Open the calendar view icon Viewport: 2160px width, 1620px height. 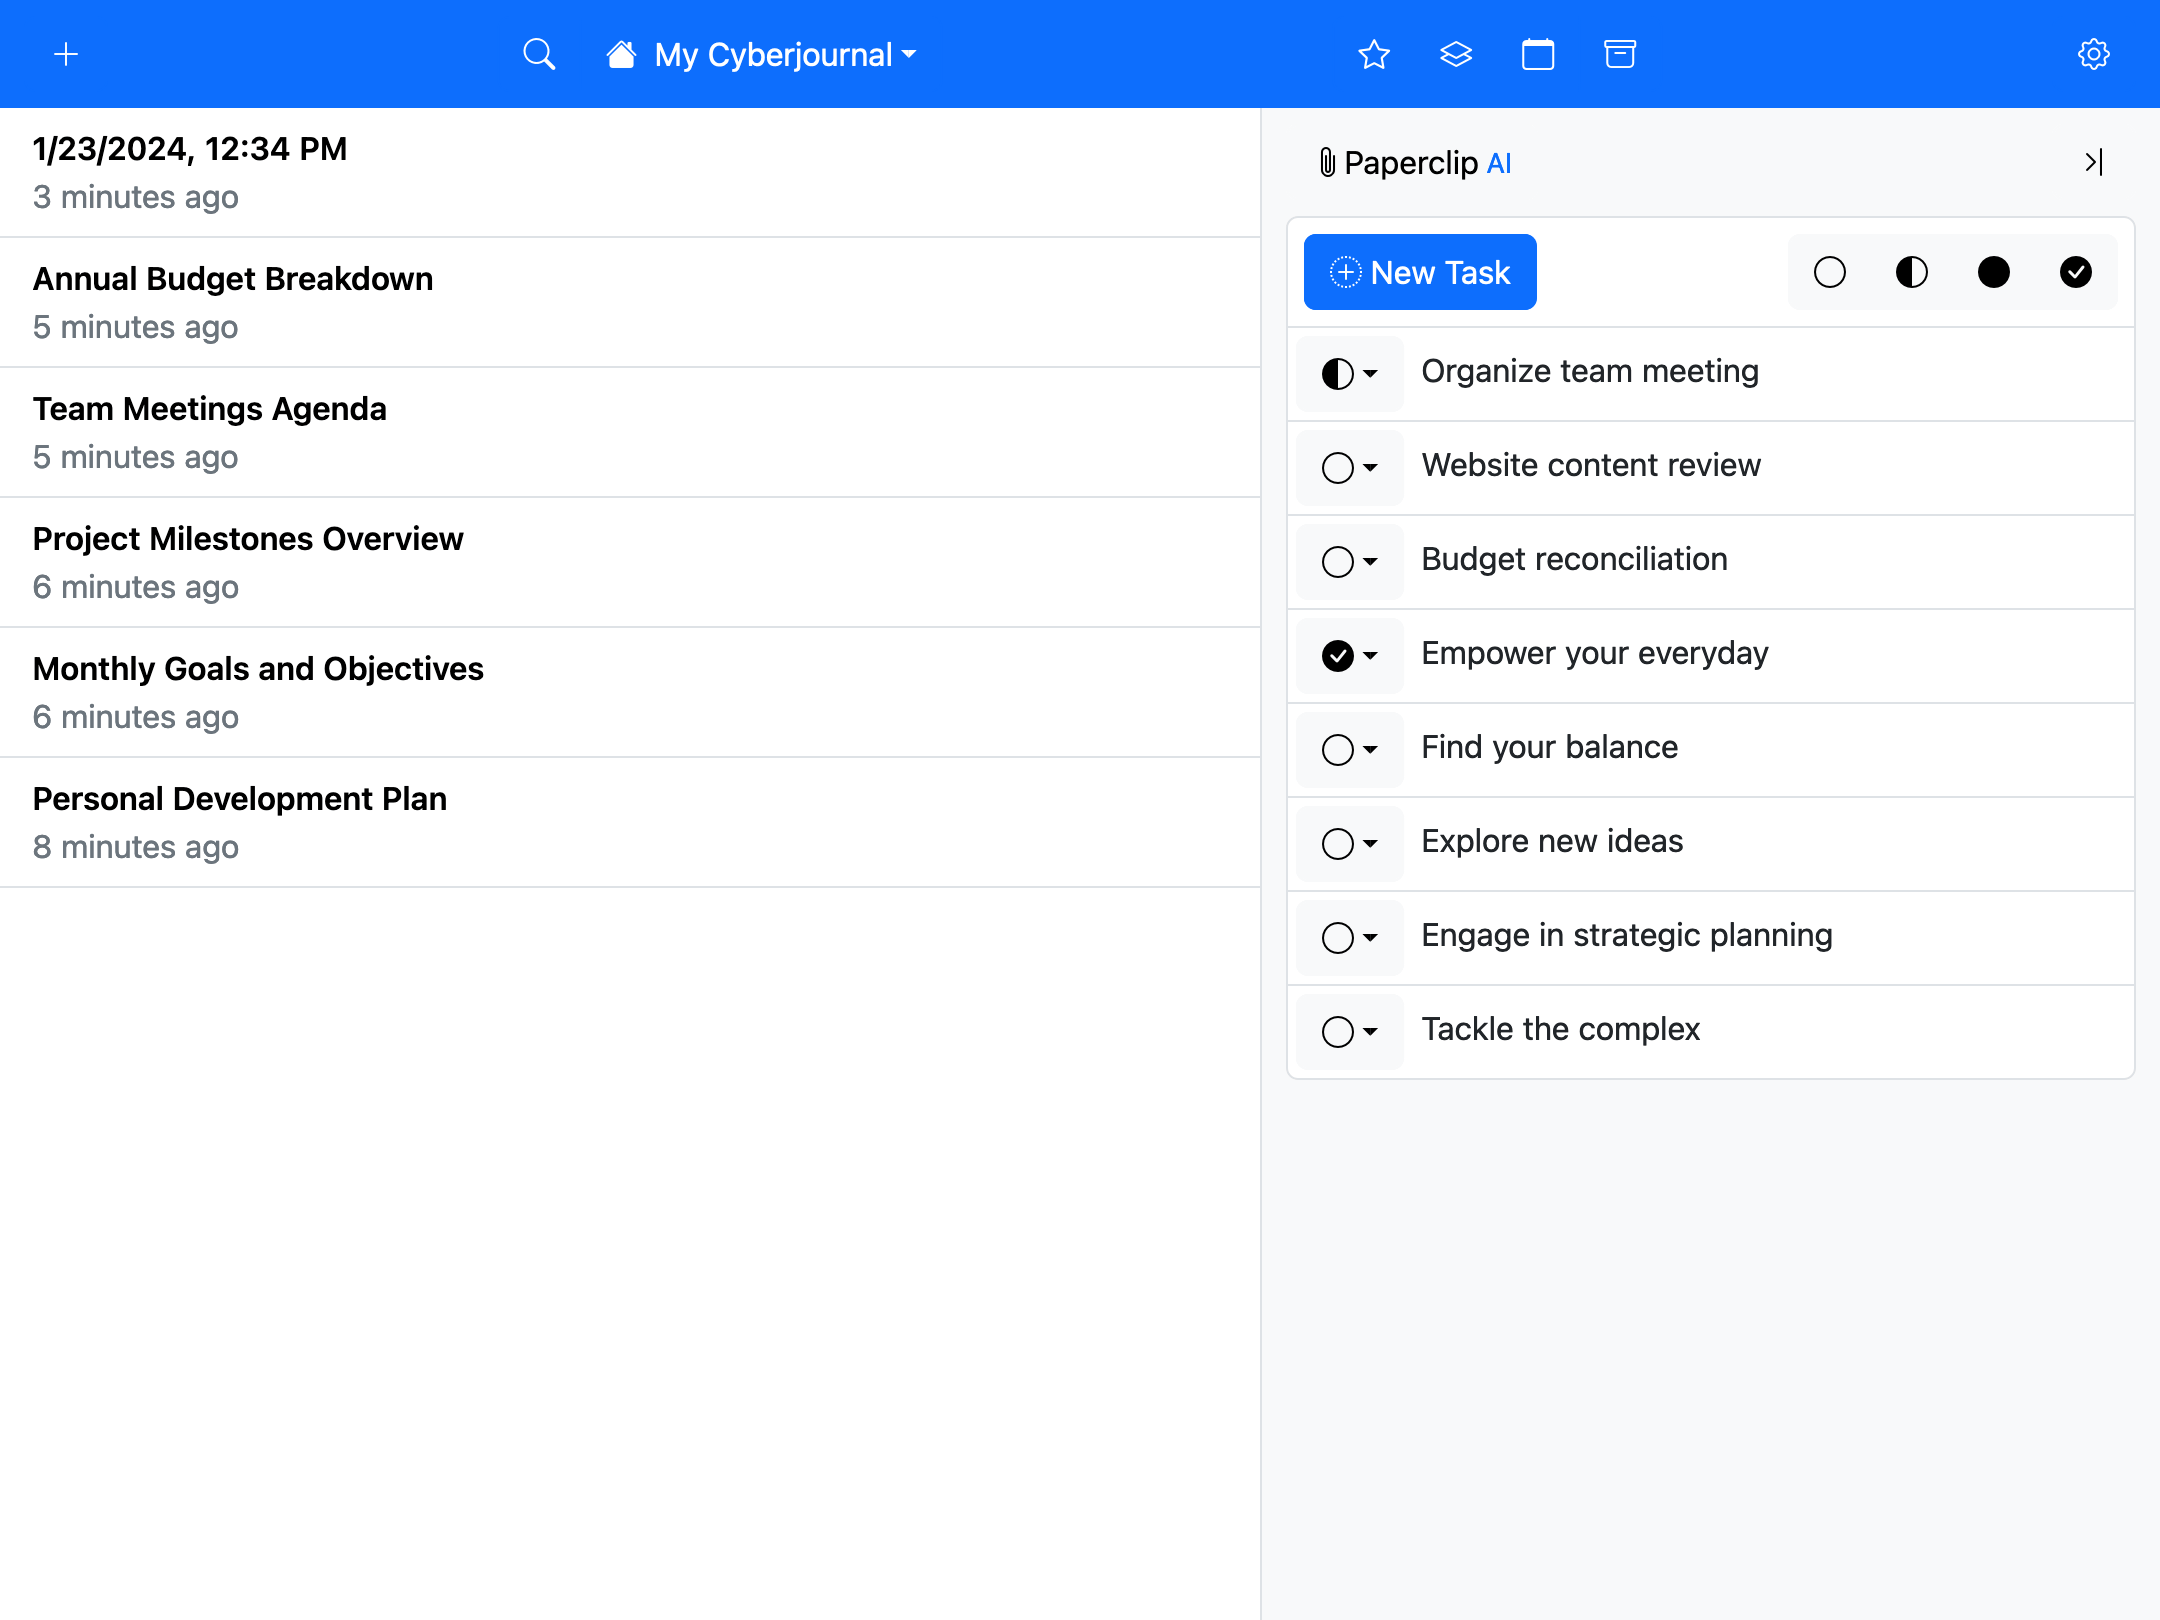pos(1538,54)
